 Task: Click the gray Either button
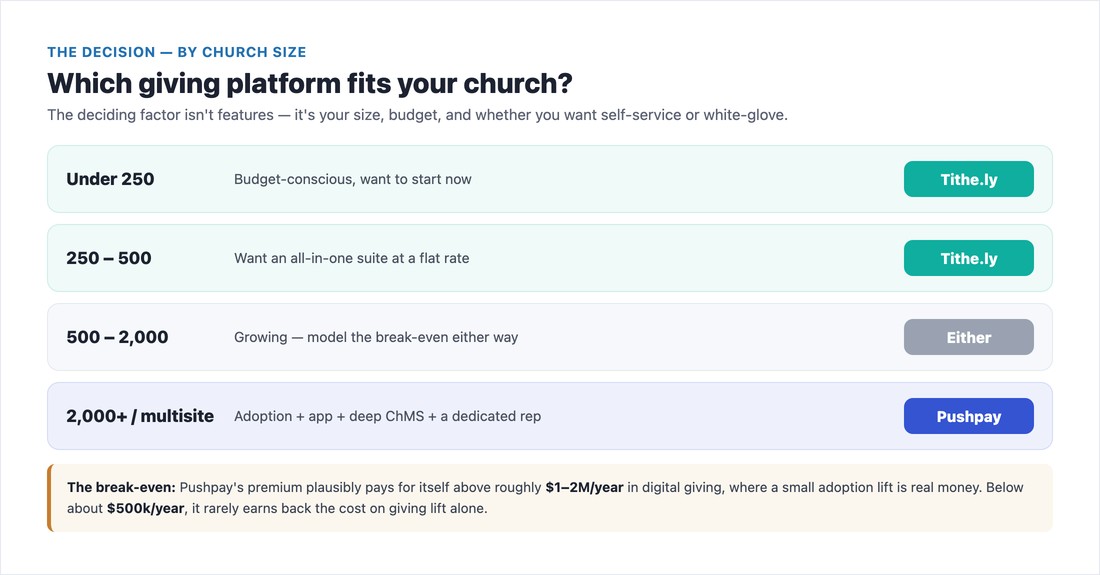(x=968, y=337)
